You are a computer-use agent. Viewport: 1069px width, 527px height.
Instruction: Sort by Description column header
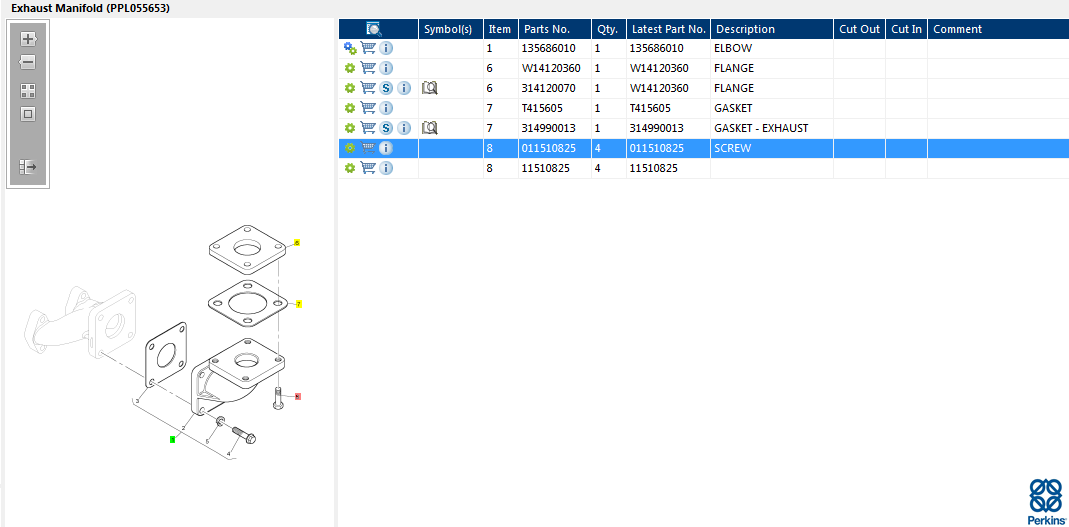click(x=772, y=29)
